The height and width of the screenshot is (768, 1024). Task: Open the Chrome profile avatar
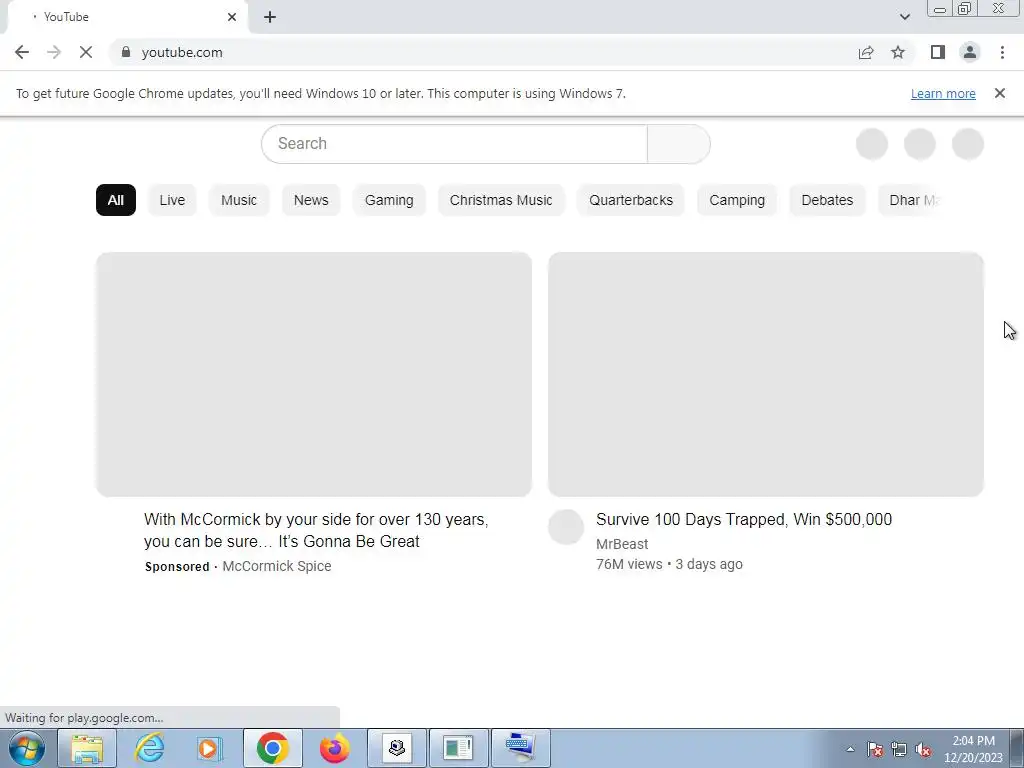click(x=970, y=52)
